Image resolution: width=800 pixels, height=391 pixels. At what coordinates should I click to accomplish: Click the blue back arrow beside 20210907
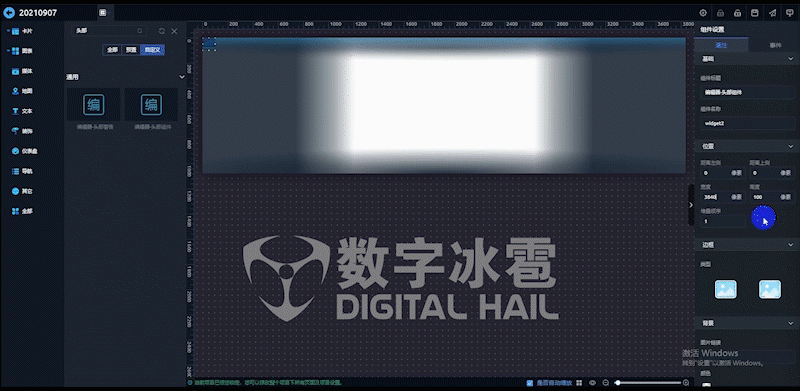coord(9,13)
